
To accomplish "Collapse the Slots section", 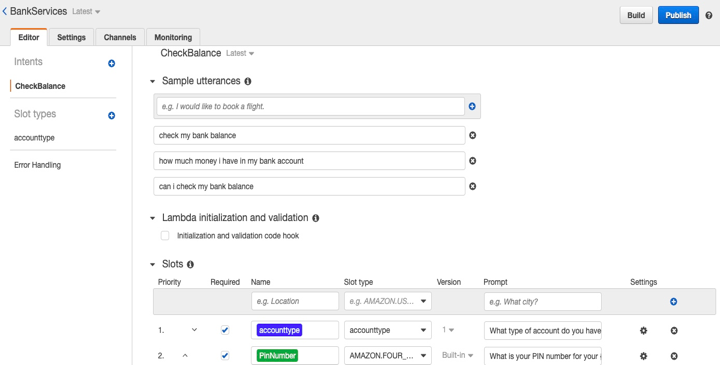I will [x=152, y=264].
